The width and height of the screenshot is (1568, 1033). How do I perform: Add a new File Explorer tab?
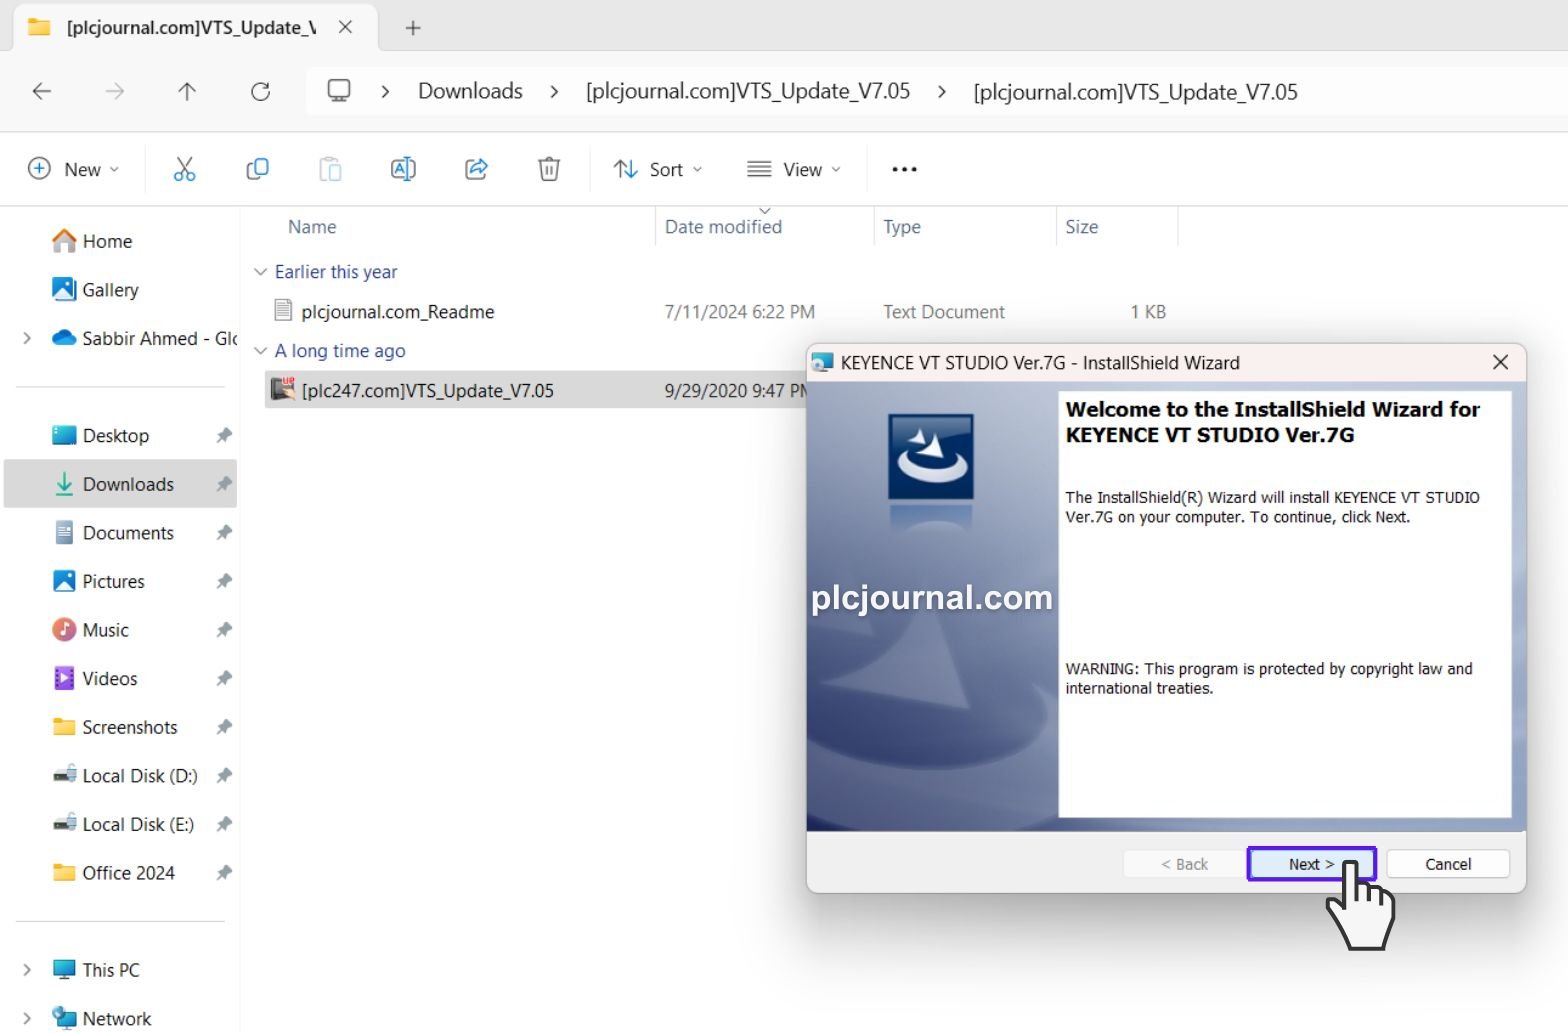[413, 28]
